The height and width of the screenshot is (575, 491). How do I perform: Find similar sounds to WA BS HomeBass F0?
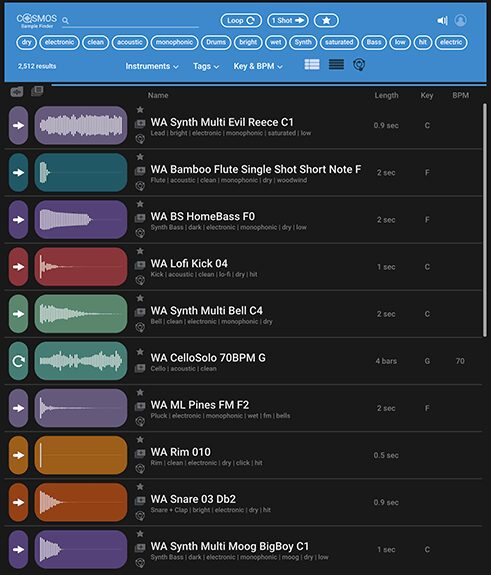[140, 233]
